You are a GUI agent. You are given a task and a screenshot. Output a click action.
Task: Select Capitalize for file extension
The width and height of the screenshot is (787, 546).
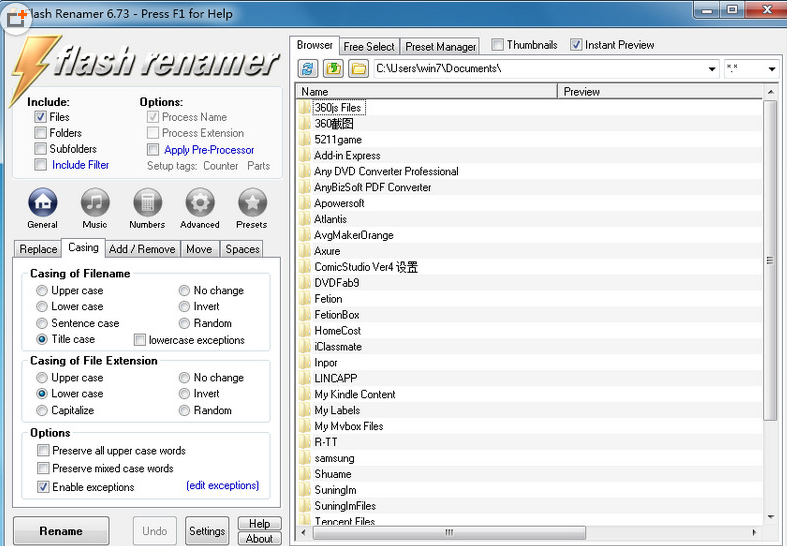click(42, 411)
